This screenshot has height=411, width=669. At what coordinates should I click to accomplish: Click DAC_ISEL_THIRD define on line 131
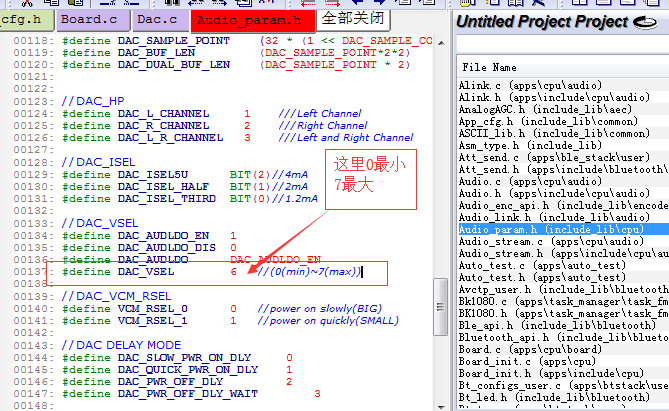167,199
